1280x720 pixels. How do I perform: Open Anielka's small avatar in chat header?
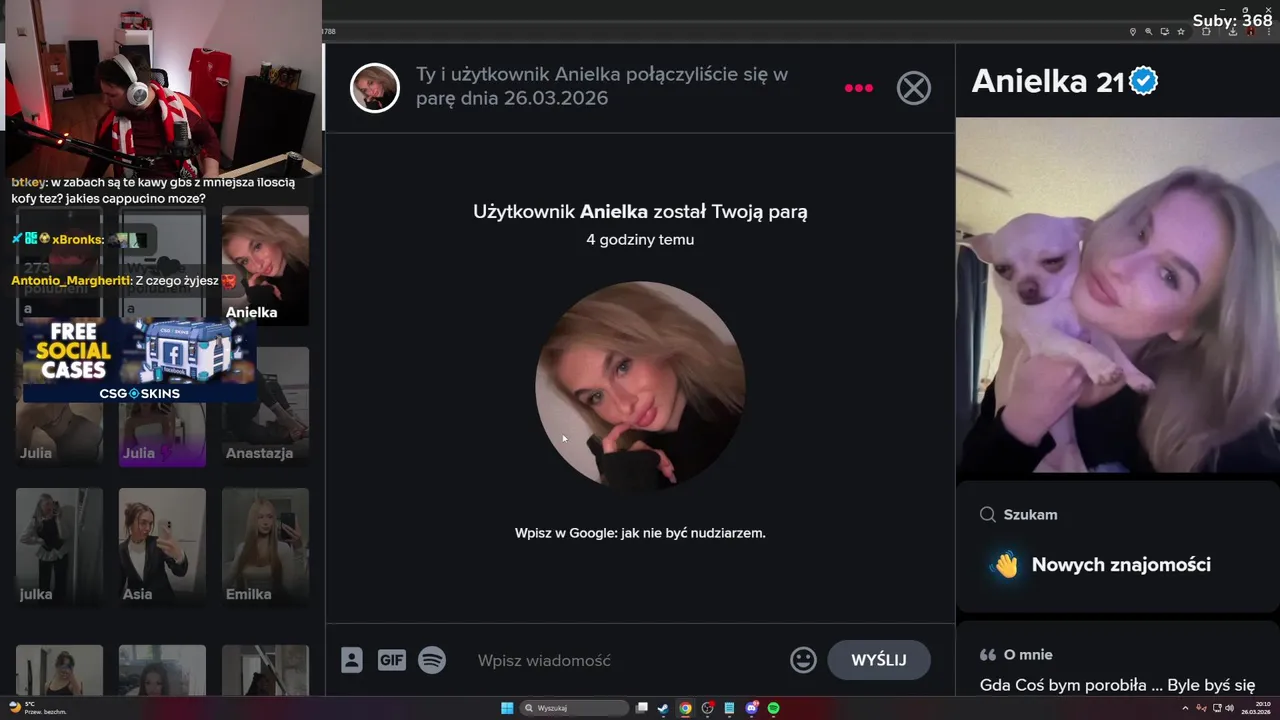(375, 88)
